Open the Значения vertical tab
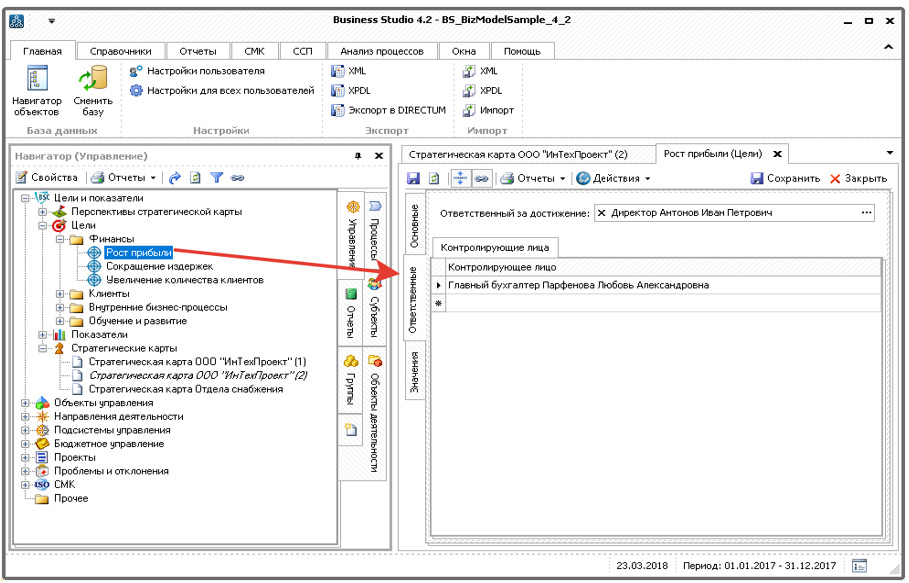The height and width of the screenshot is (583, 909). pyautogui.click(x=414, y=371)
